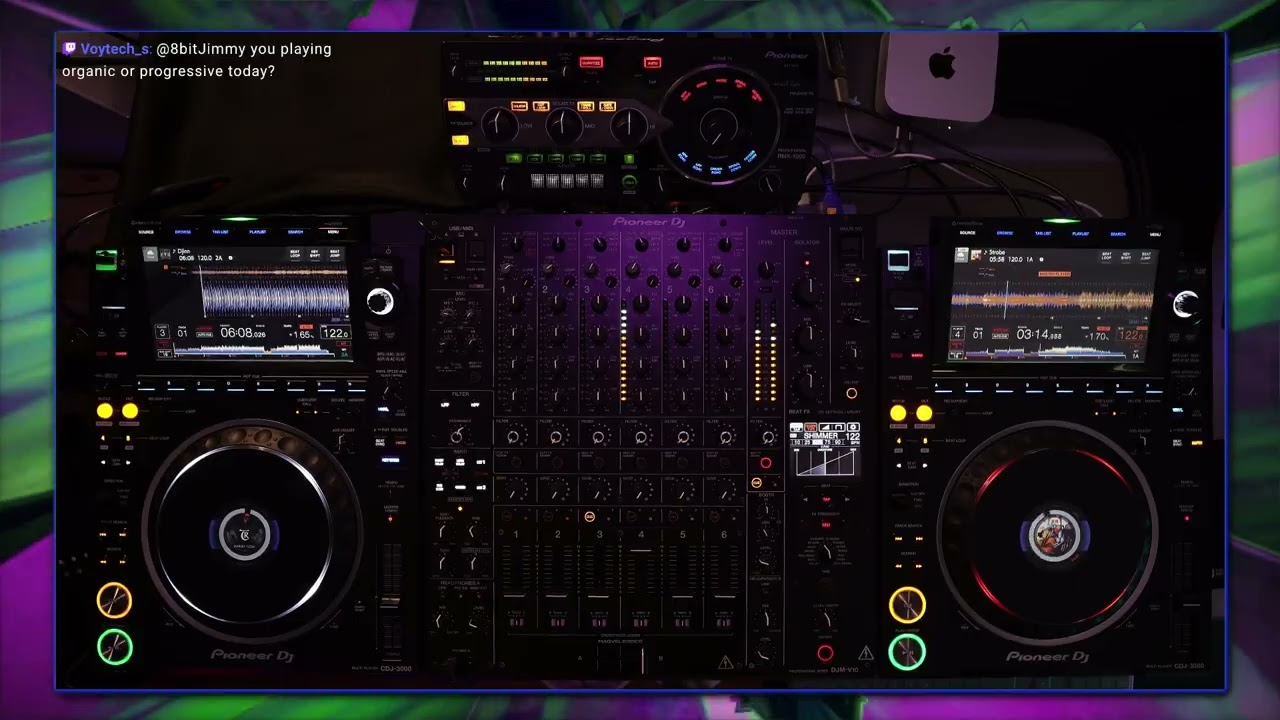Click the green-lit button beside left CDJ screen
The image size is (1280, 720).
coord(106,260)
